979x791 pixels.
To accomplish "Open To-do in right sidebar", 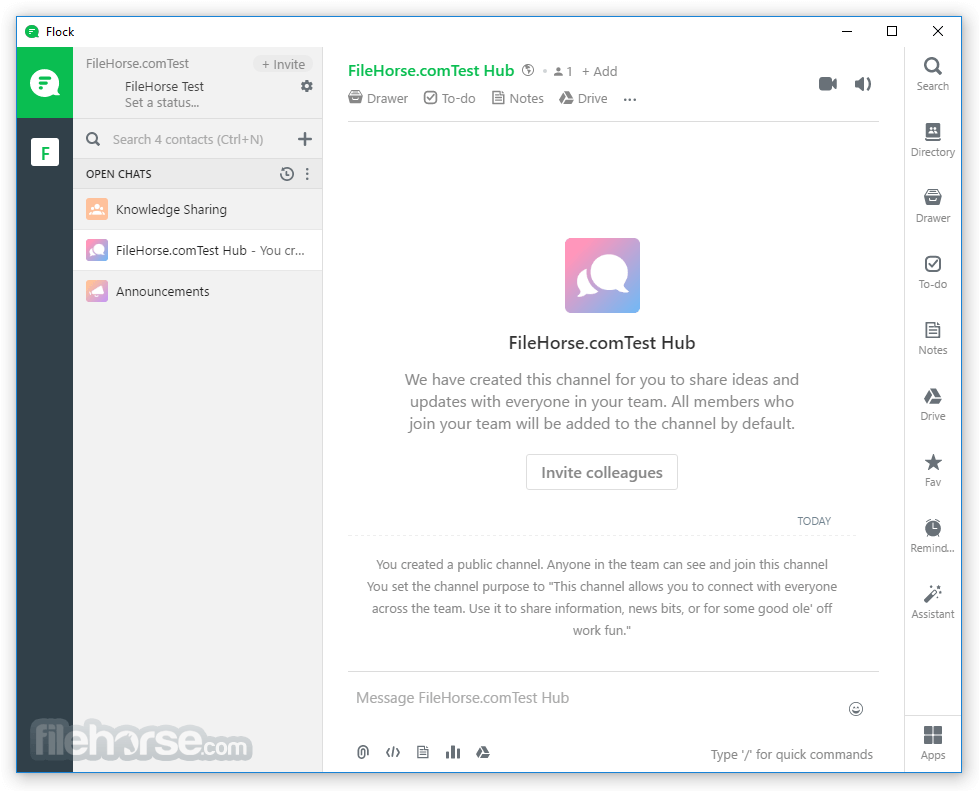I will click(x=933, y=273).
